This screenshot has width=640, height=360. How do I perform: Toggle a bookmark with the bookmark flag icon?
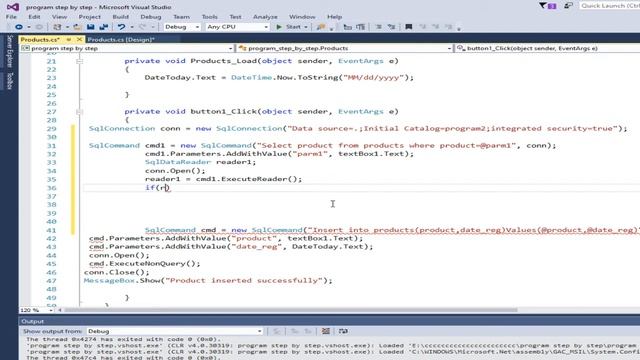coord(409,27)
